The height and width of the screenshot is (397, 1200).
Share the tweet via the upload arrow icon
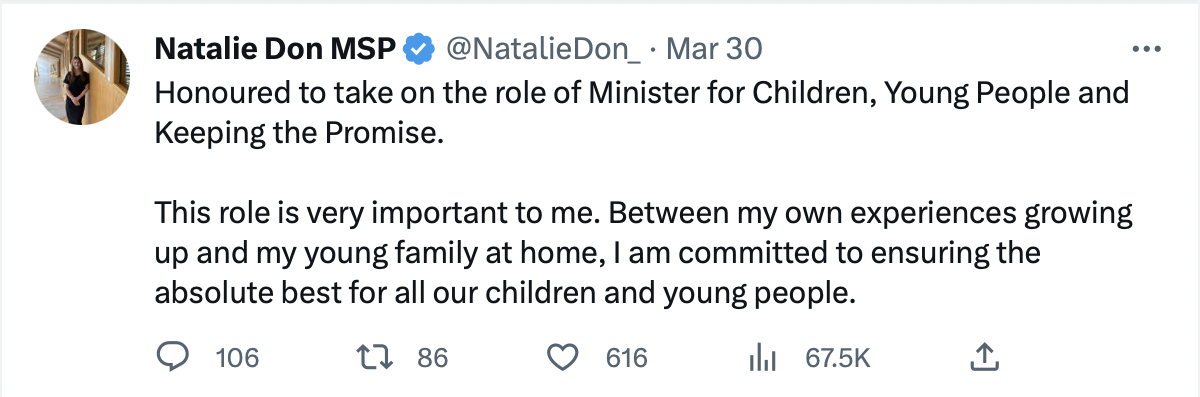[x=984, y=356]
